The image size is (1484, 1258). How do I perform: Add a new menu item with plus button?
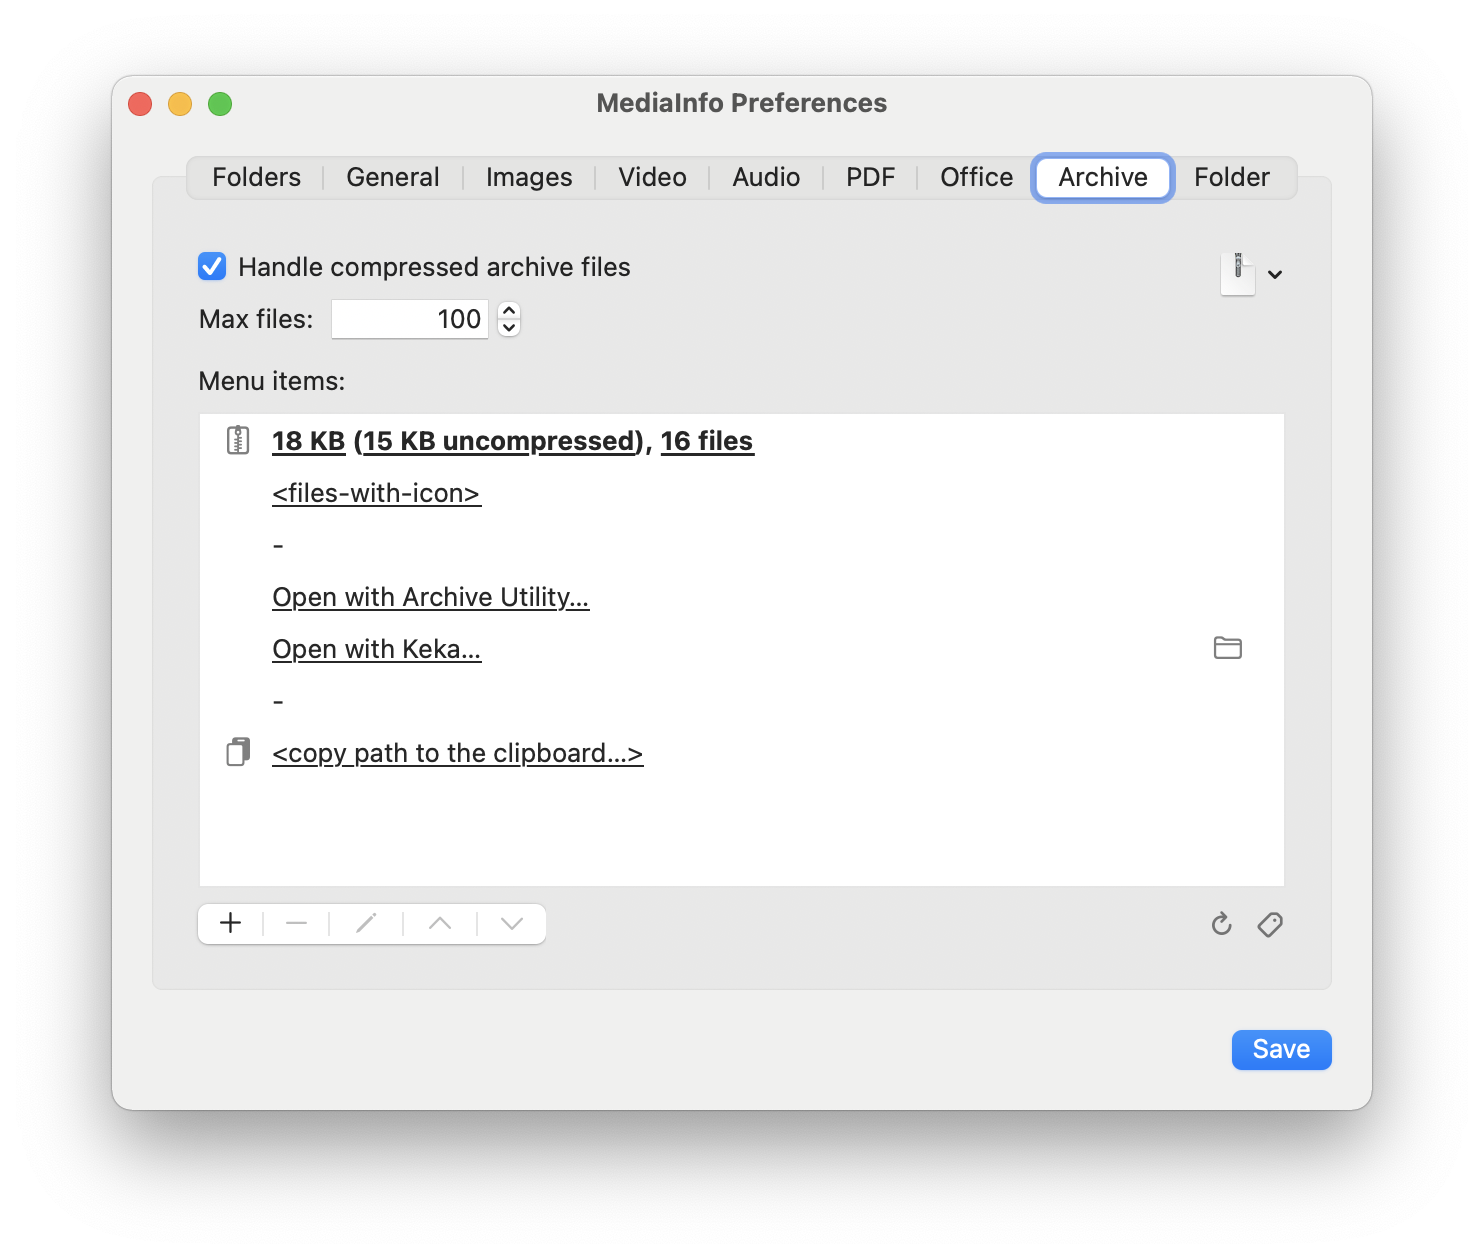231,923
